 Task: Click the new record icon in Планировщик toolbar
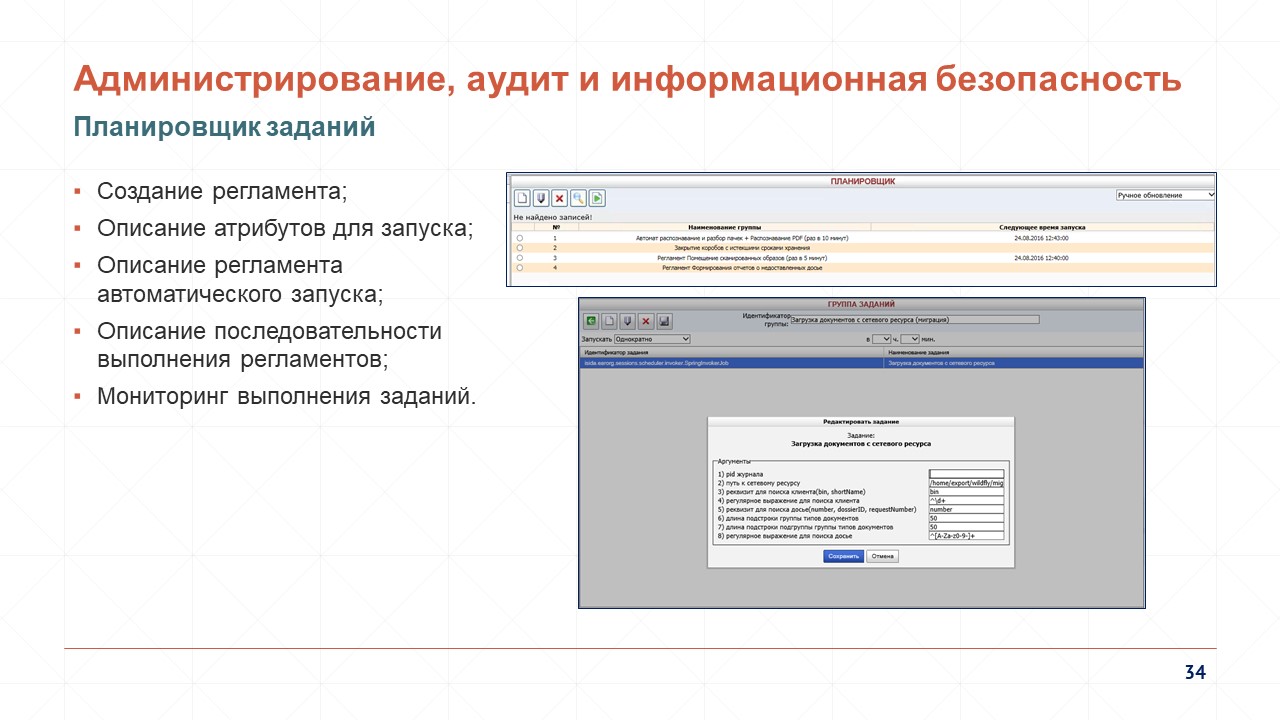point(522,198)
